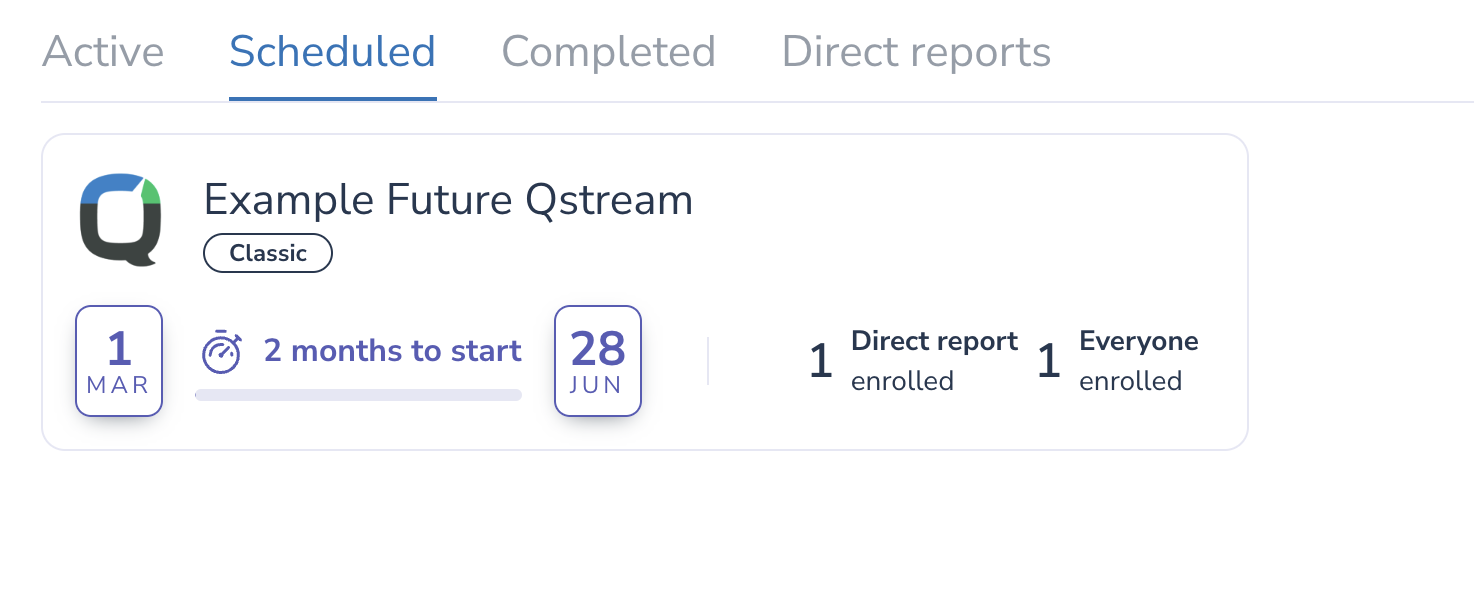
Task: Select the Scheduled tab
Action: (x=333, y=52)
